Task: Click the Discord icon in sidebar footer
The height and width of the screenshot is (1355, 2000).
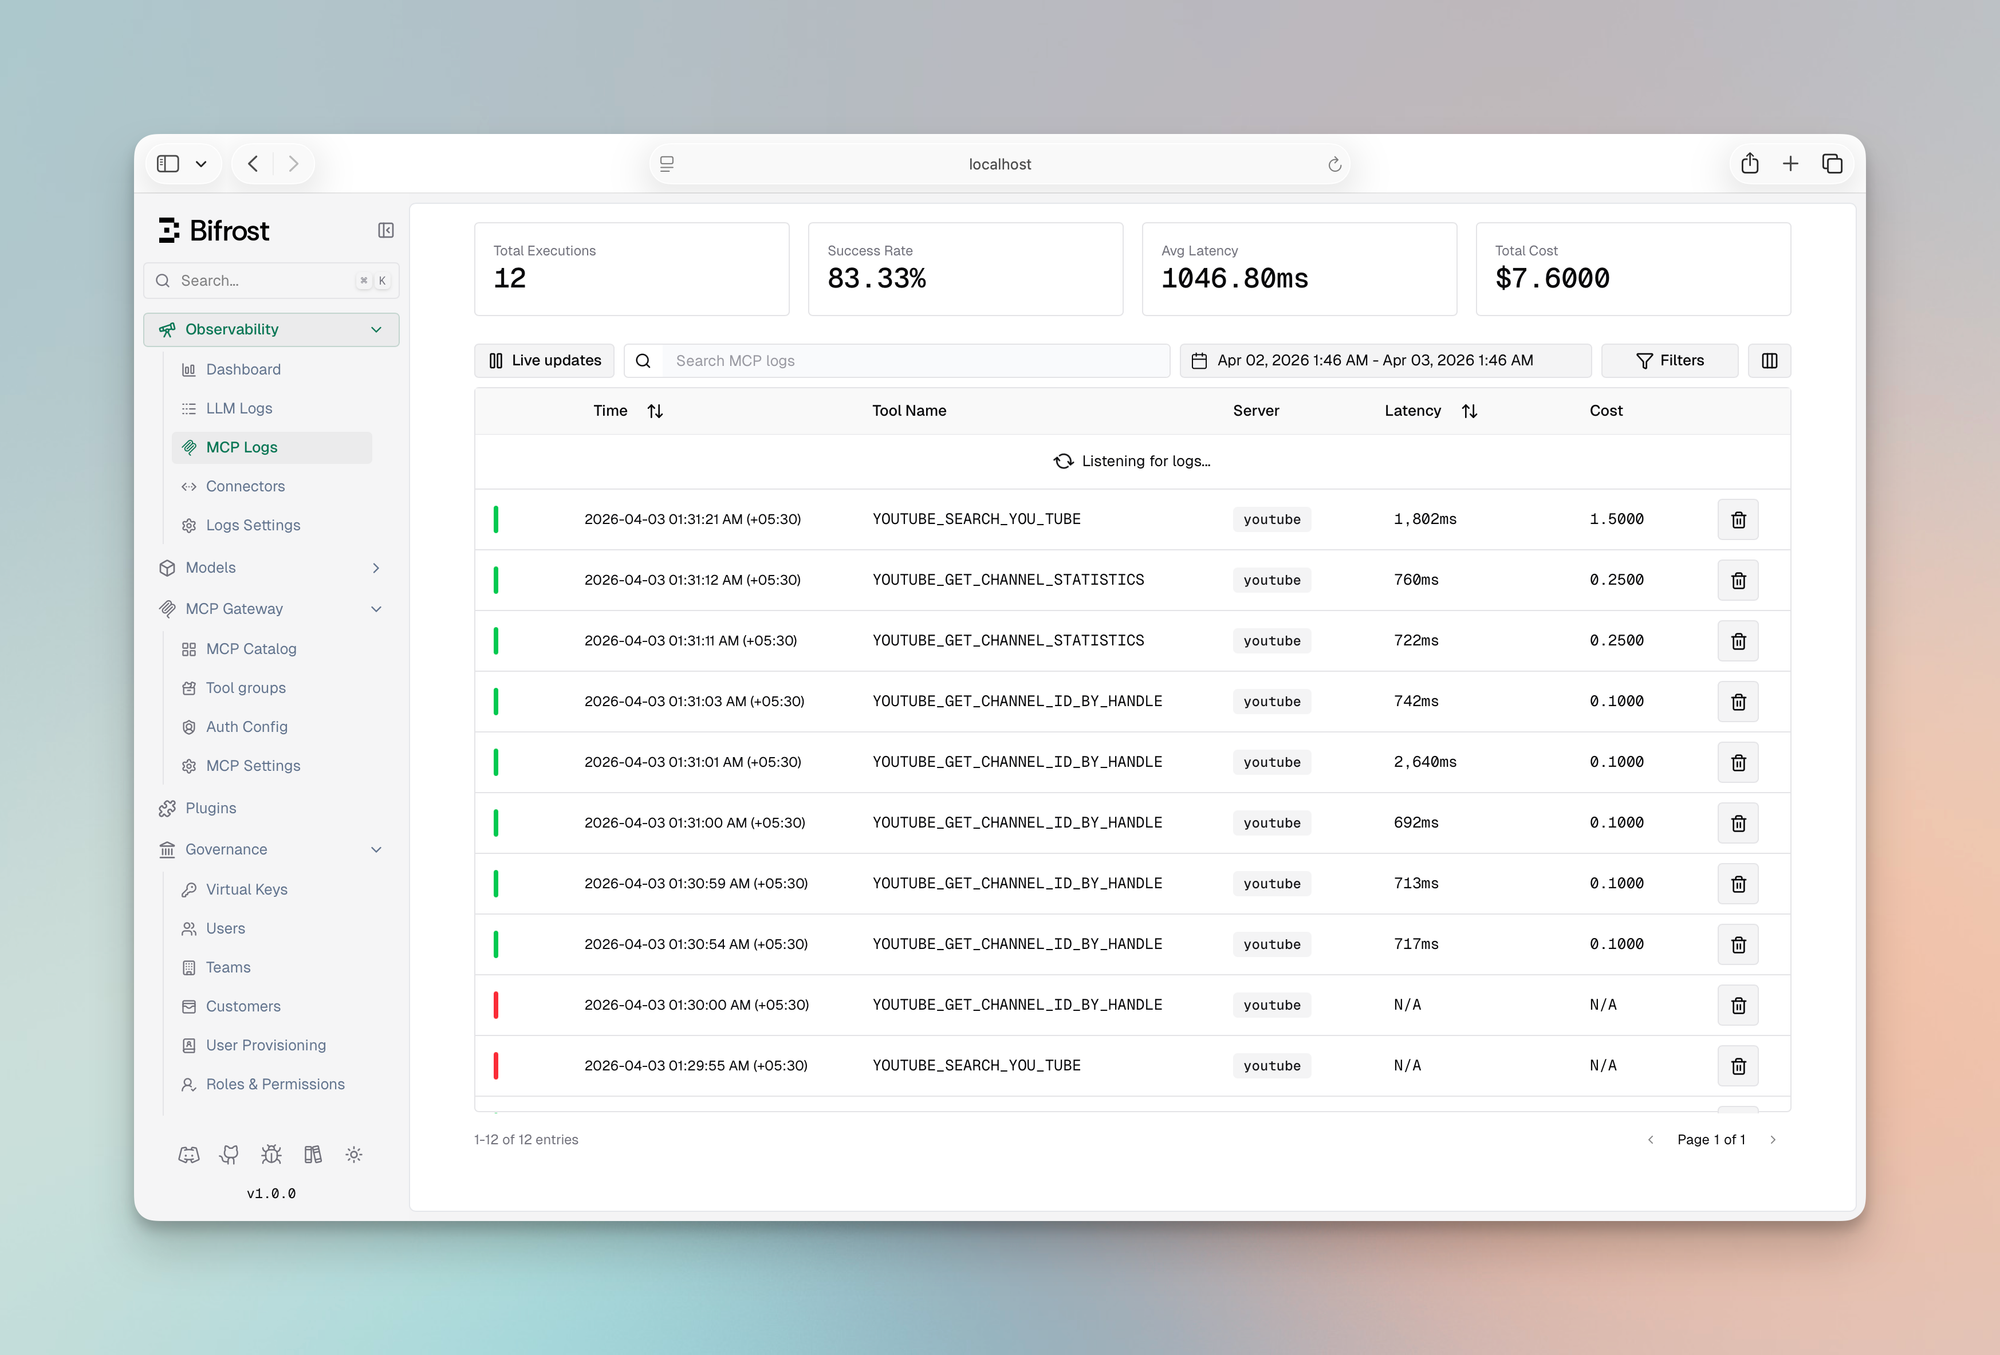Action: click(189, 1155)
